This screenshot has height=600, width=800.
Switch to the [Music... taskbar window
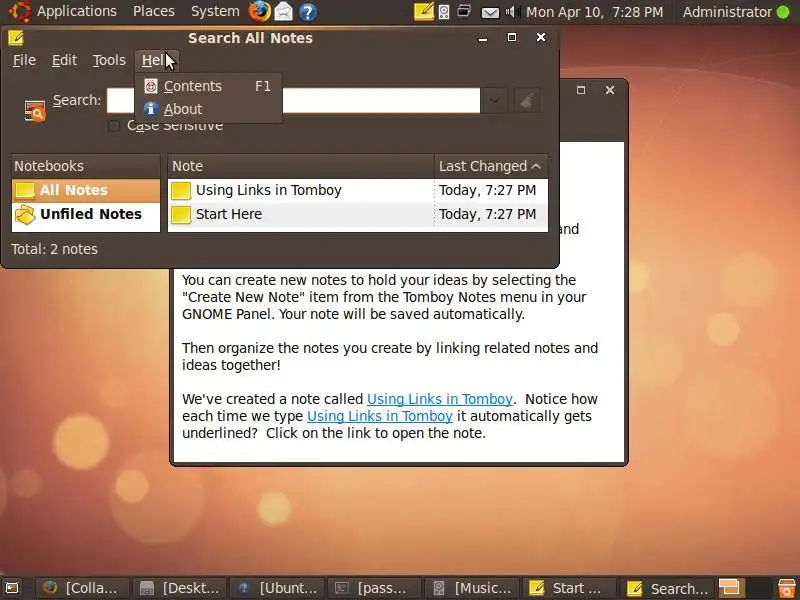[470, 588]
